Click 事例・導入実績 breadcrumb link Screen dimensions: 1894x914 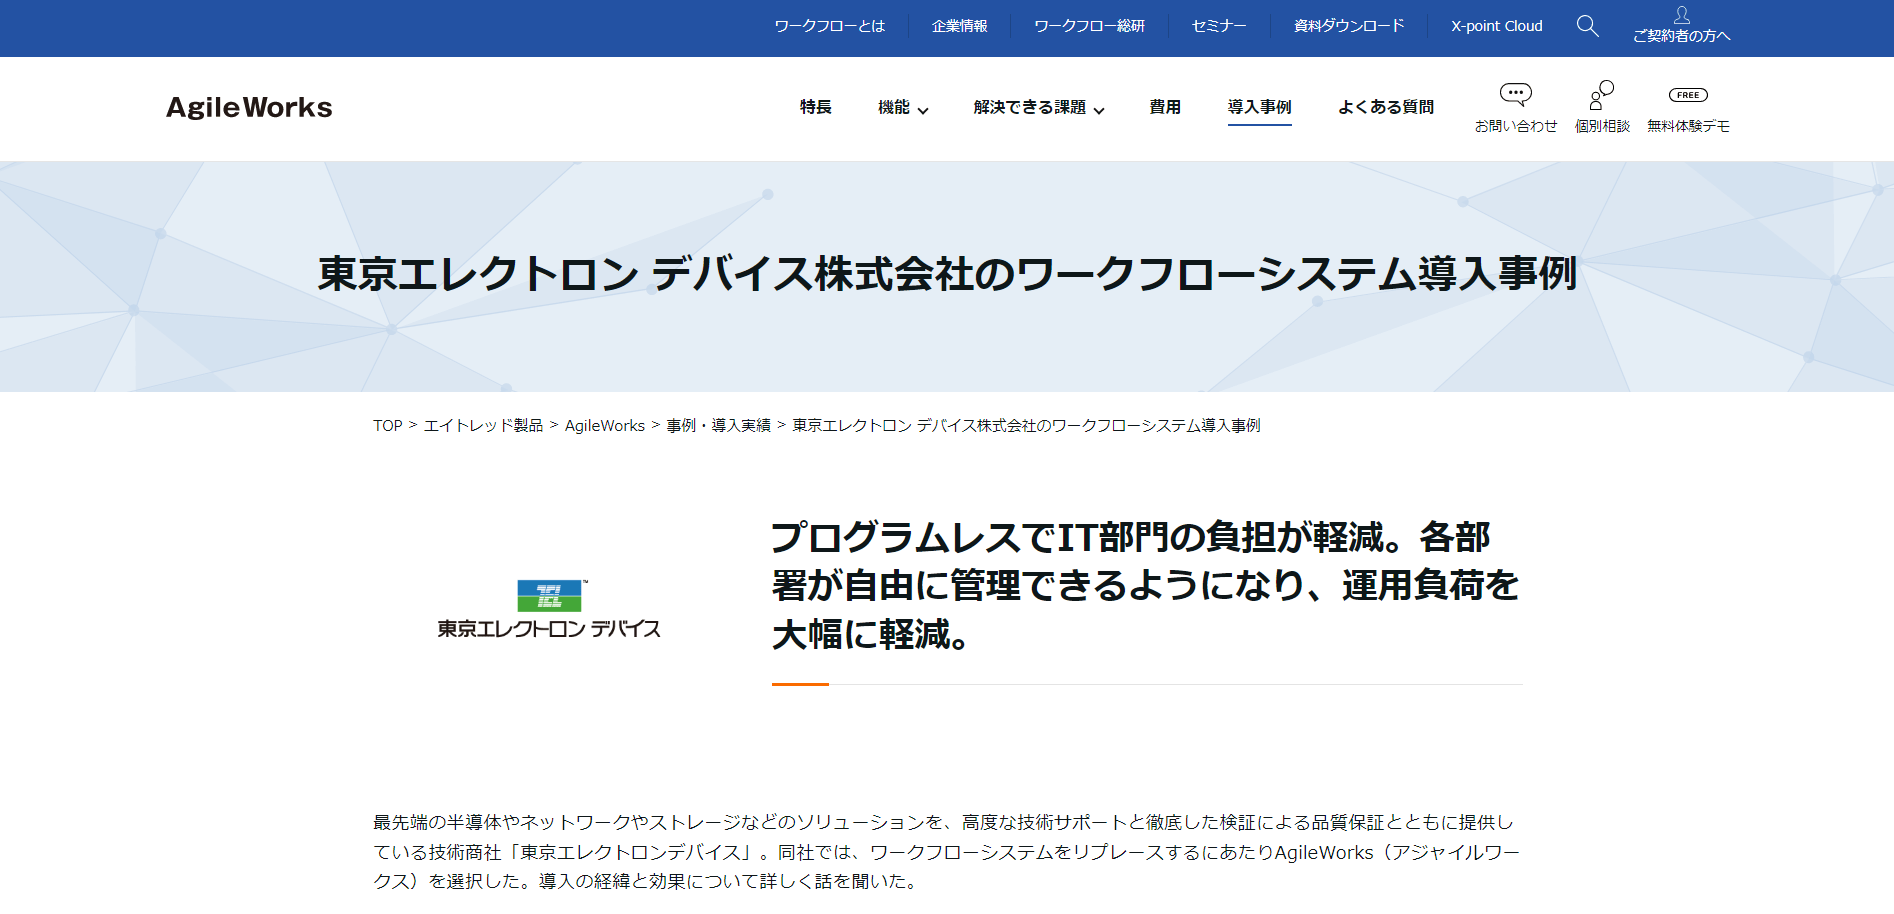pos(718,426)
